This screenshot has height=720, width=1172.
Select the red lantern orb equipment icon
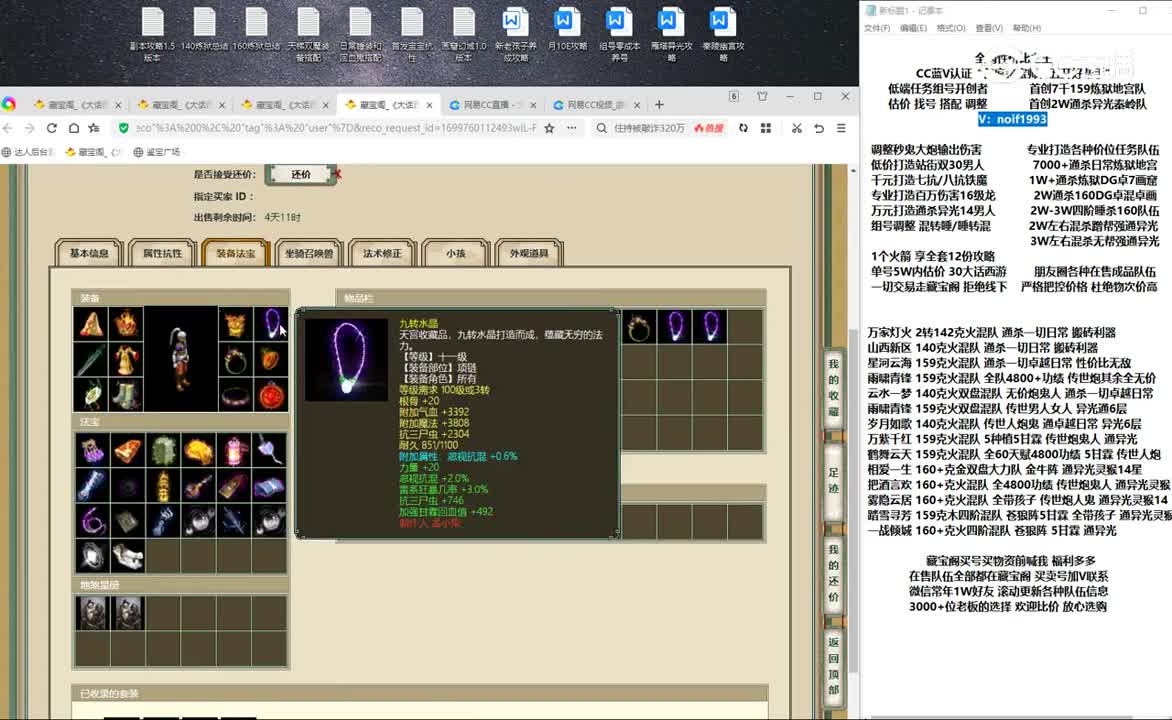[x=271, y=395]
